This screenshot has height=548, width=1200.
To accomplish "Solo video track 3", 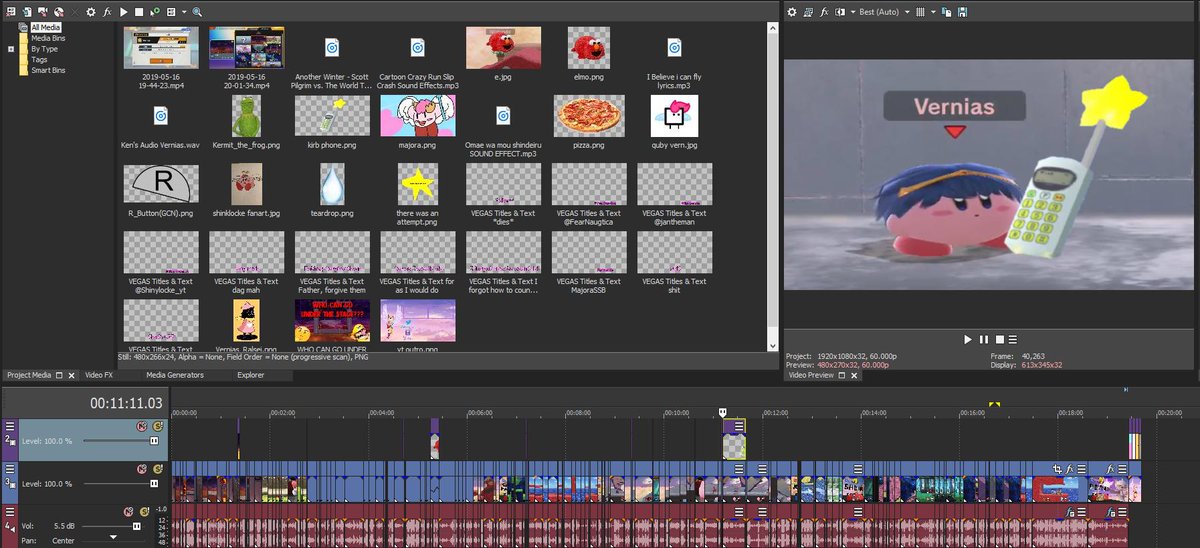I will tap(158, 469).
